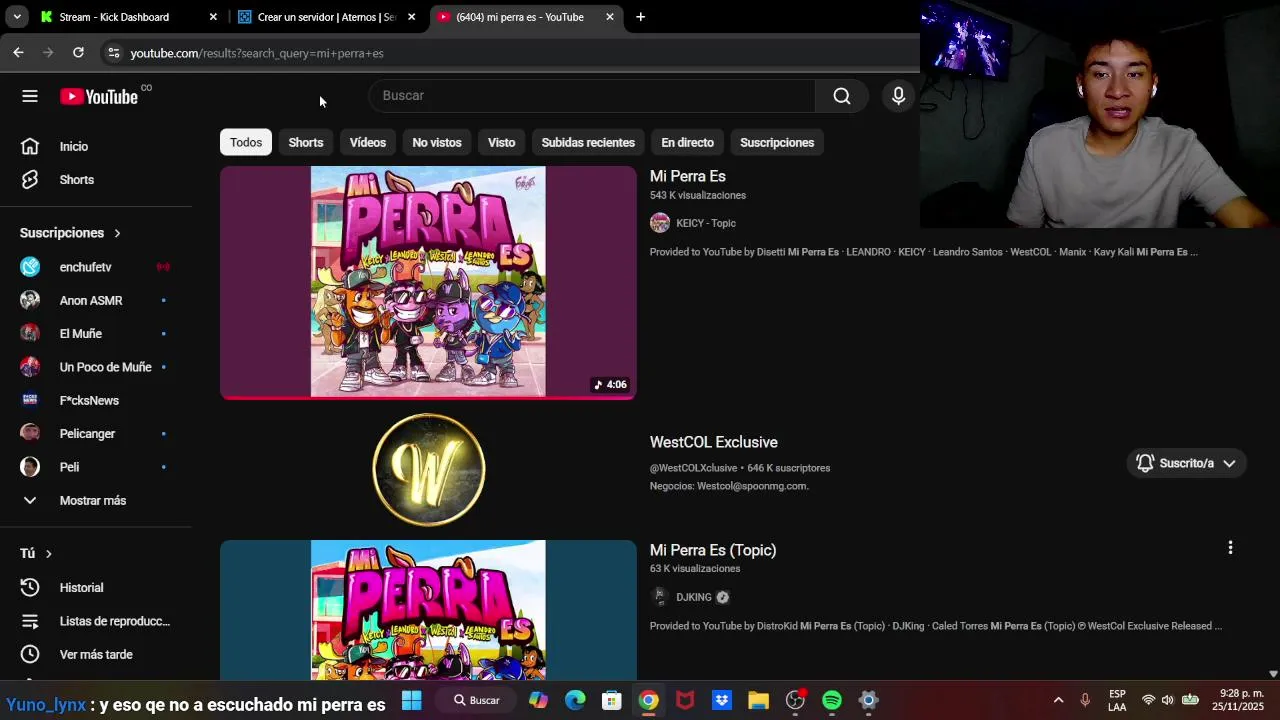Open Mi Perra Es (Topic) thumbnail

point(428,611)
